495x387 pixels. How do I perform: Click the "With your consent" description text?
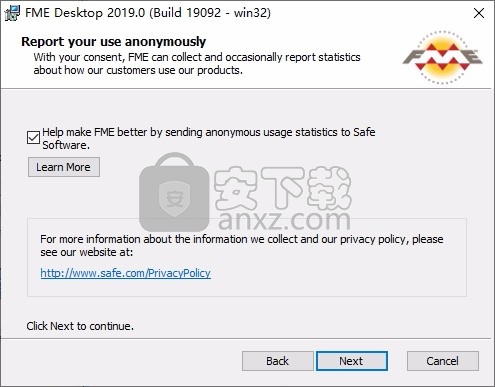tap(197, 64)
